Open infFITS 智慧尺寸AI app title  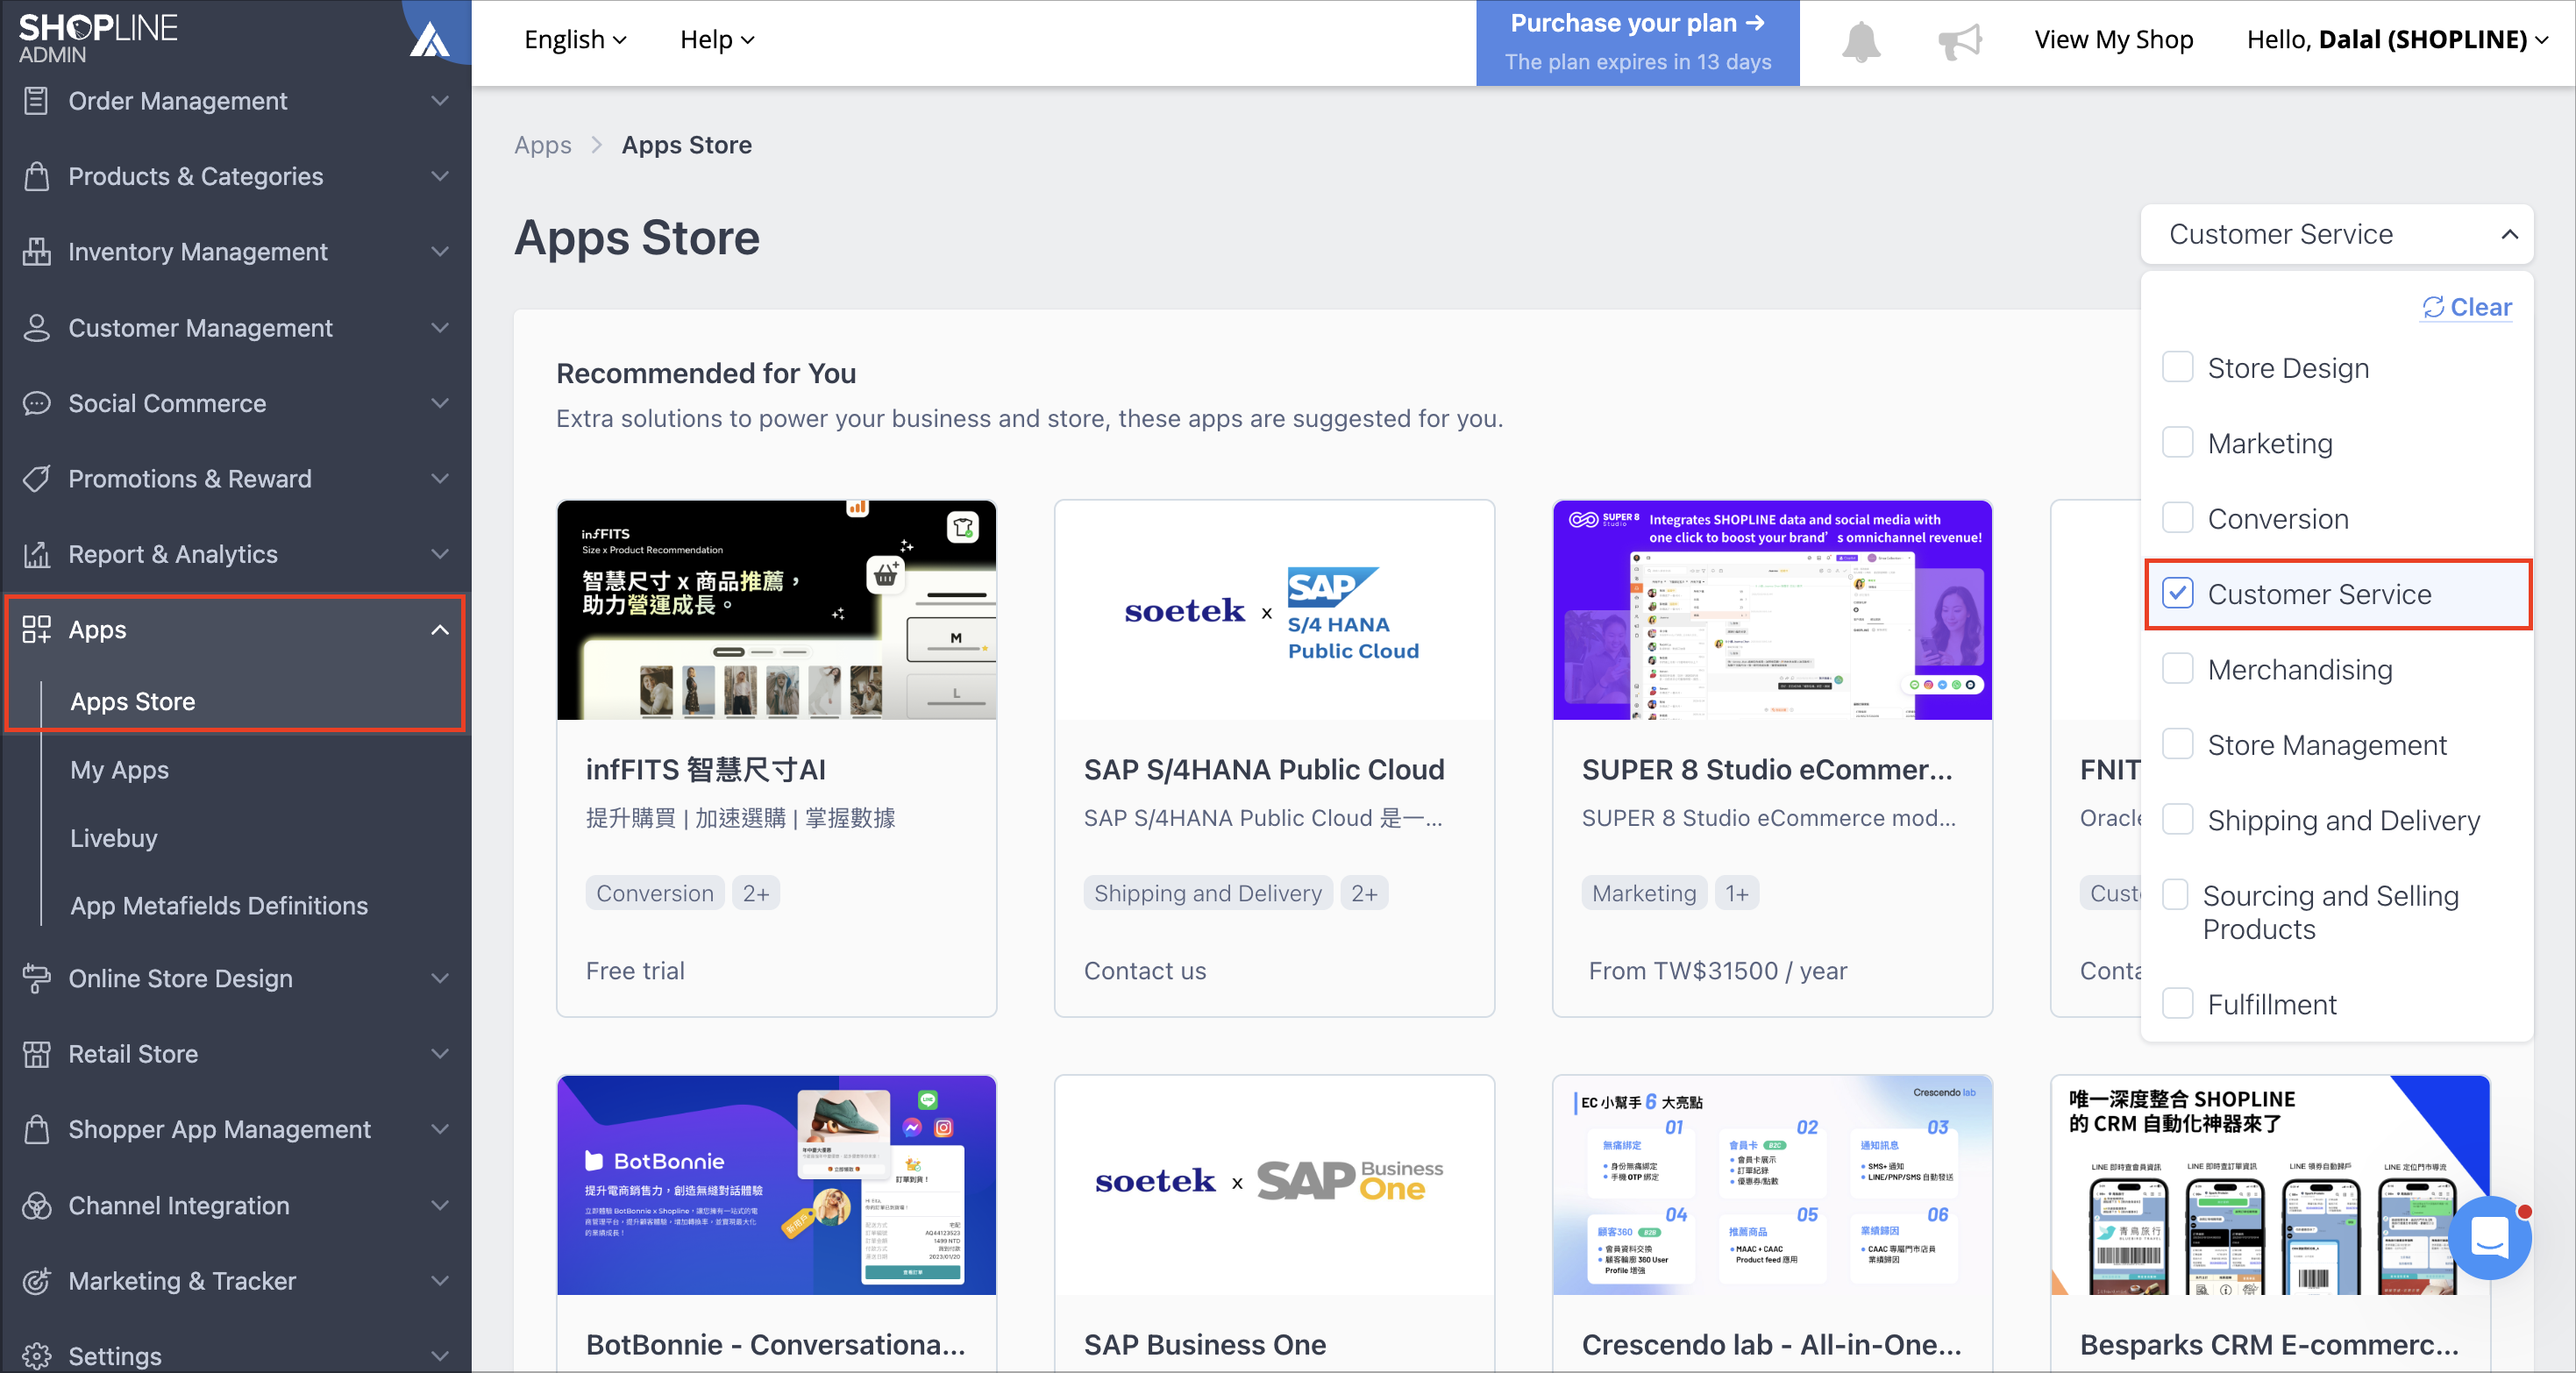[x=705, y=769]
